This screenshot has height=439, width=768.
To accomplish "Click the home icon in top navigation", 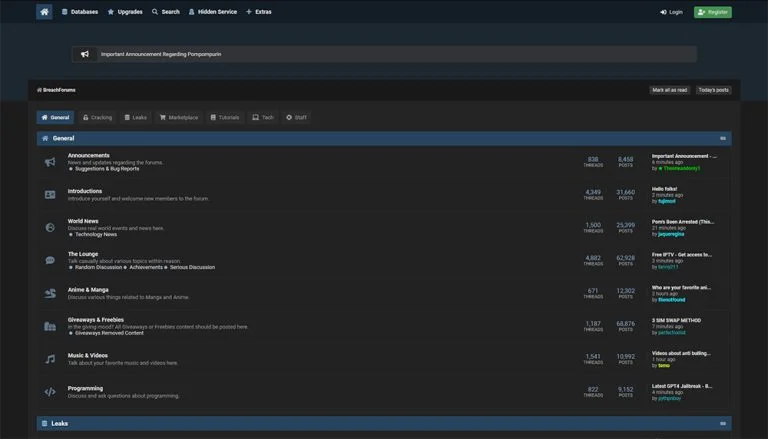I will (44, 12).
